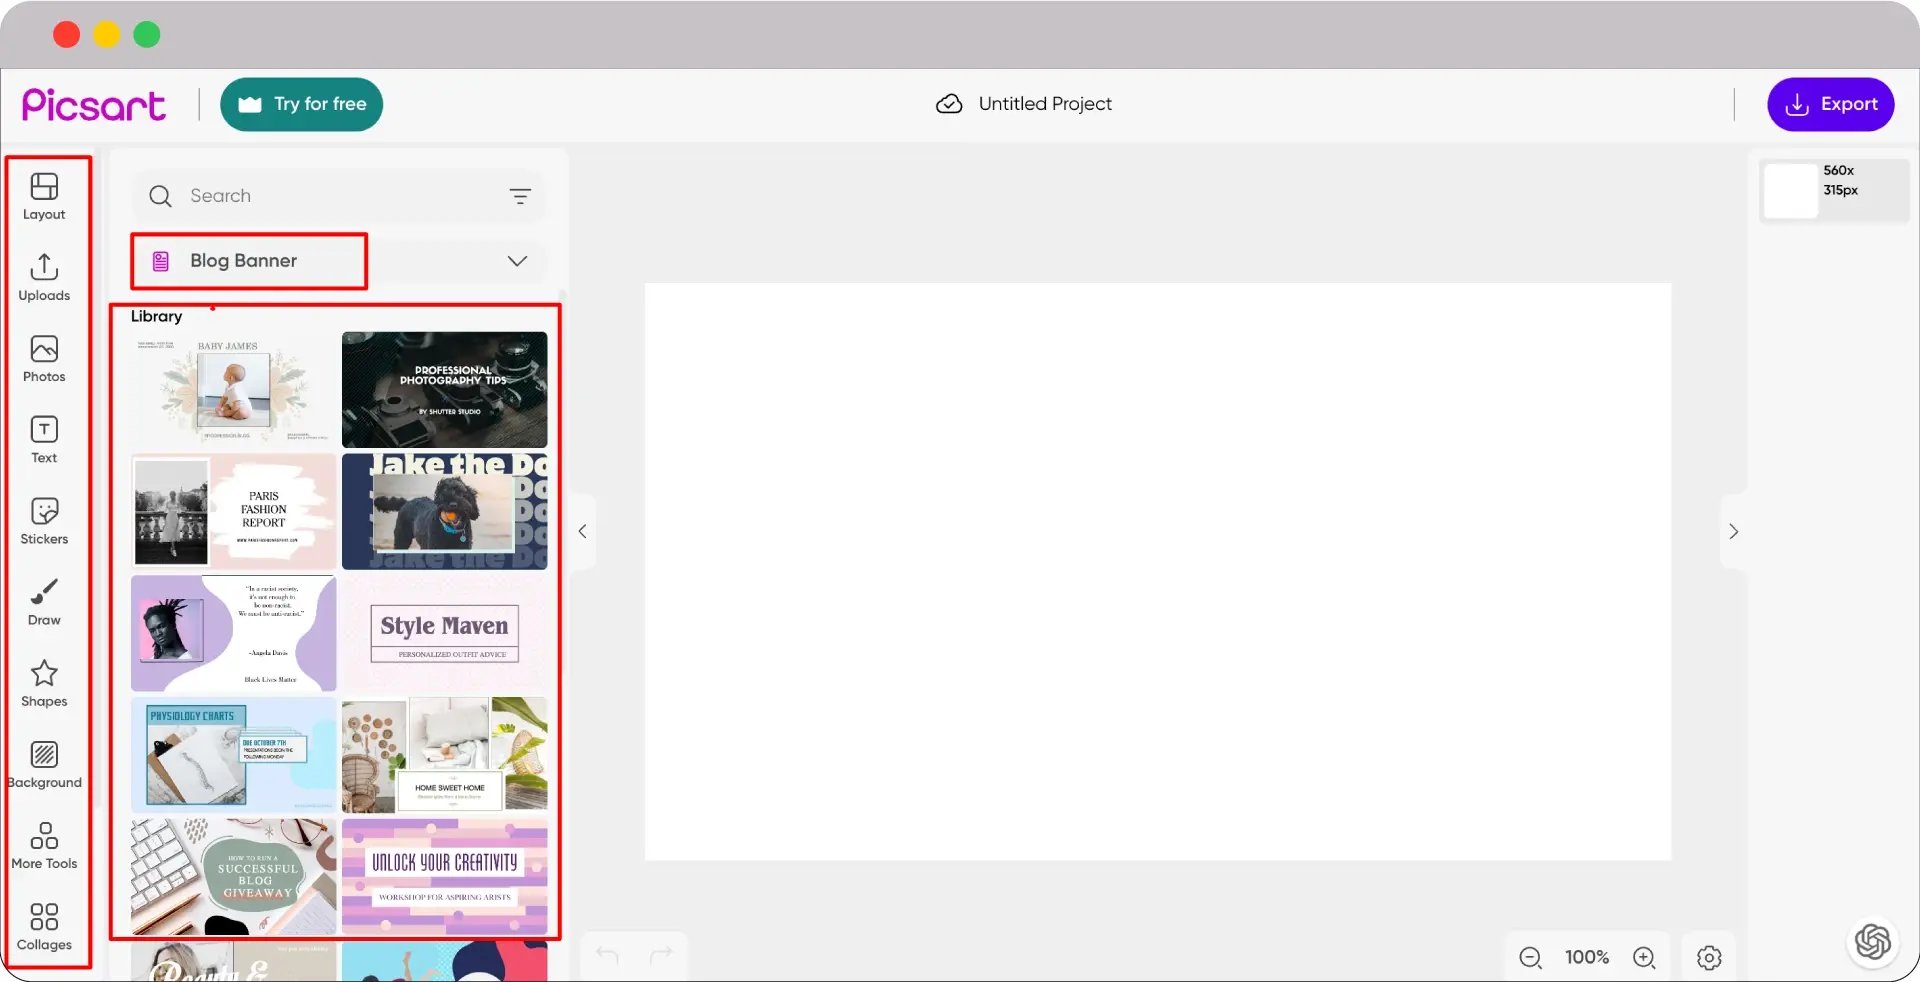Image resolution: width=1920 pixels, height=982 pixels.
Task: Open the Photos tab in sidebar
Action: (x=44, y=358)
